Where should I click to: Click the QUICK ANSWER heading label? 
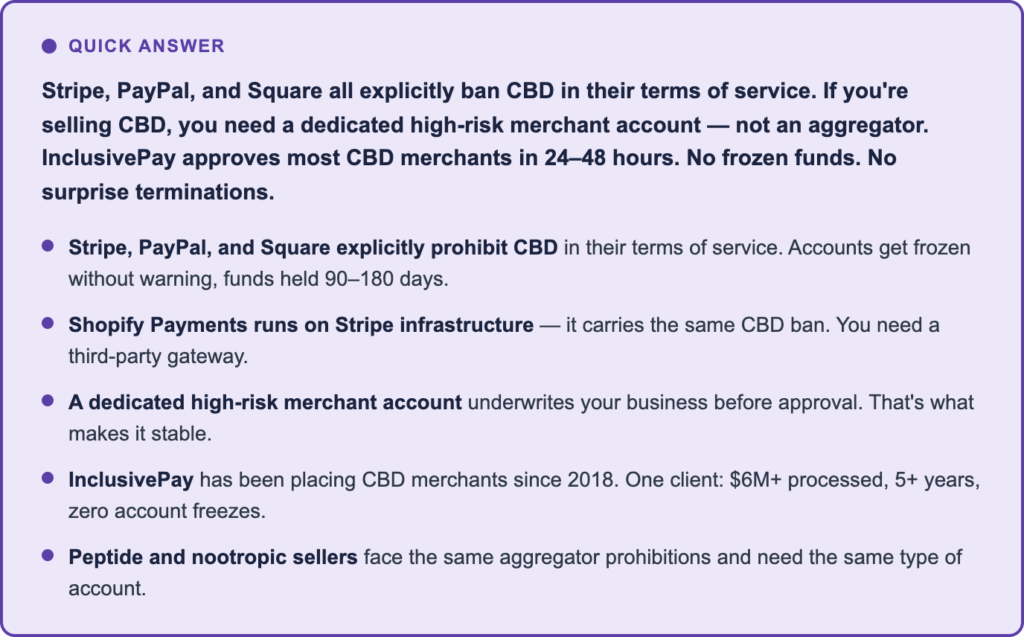(146, 46)
